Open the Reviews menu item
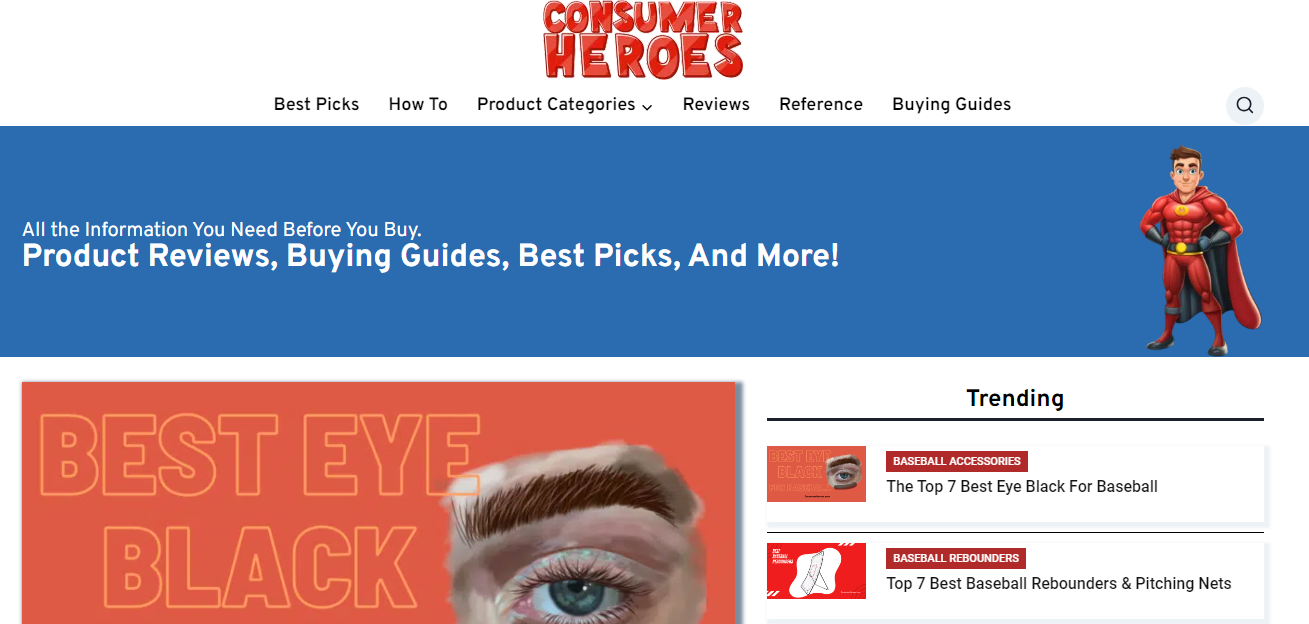Image resolution: width=1309 pixels, height=624 pixels. coord(716,104)
